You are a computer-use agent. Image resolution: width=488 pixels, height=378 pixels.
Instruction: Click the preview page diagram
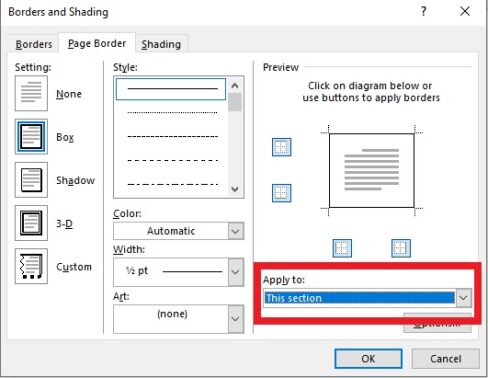point(372,170)
